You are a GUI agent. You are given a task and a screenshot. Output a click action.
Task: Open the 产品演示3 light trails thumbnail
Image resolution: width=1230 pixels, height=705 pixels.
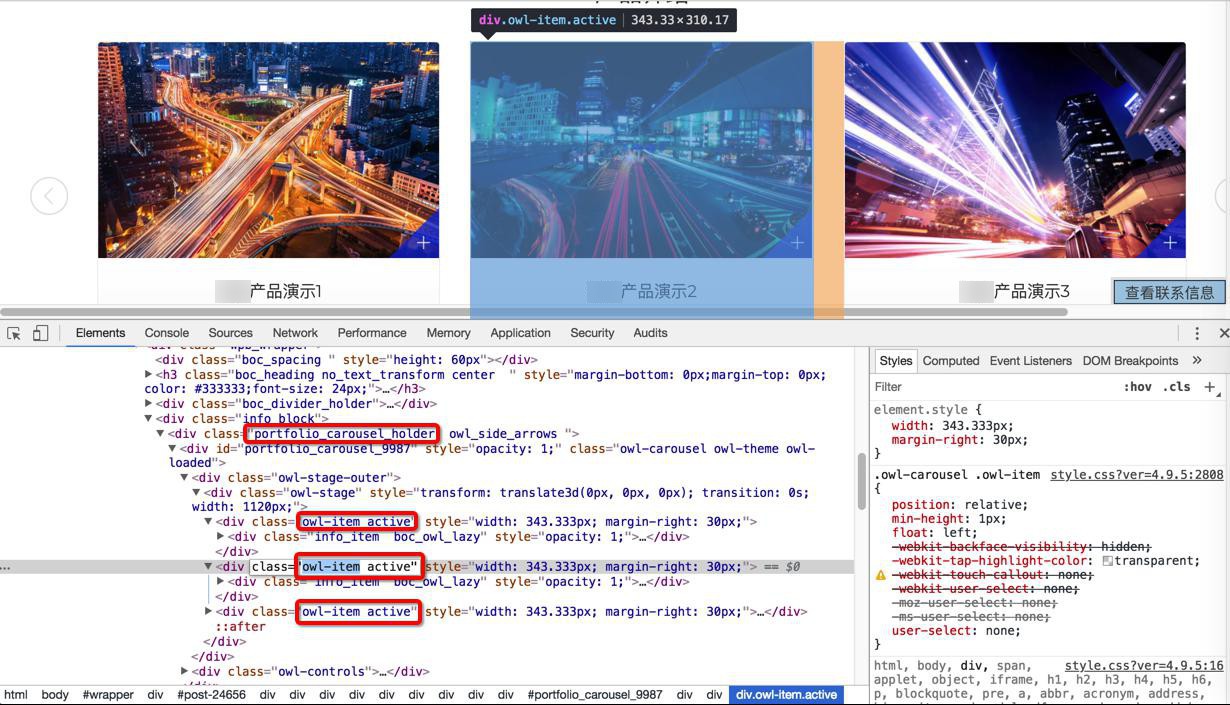pos(1015,150)
